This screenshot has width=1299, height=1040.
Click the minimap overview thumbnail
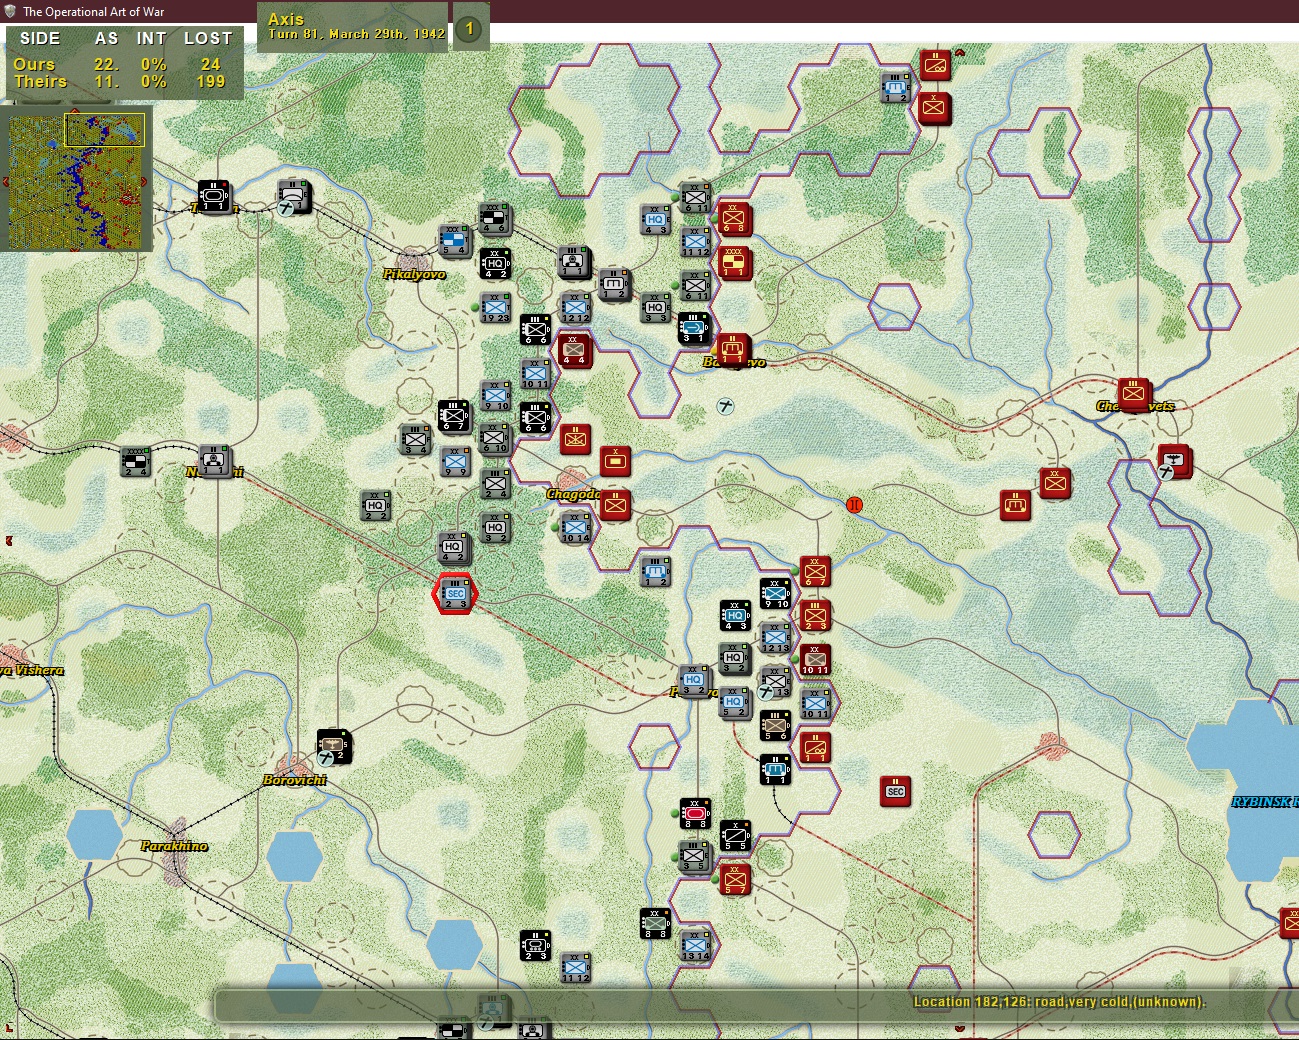[x=77, y=180]
